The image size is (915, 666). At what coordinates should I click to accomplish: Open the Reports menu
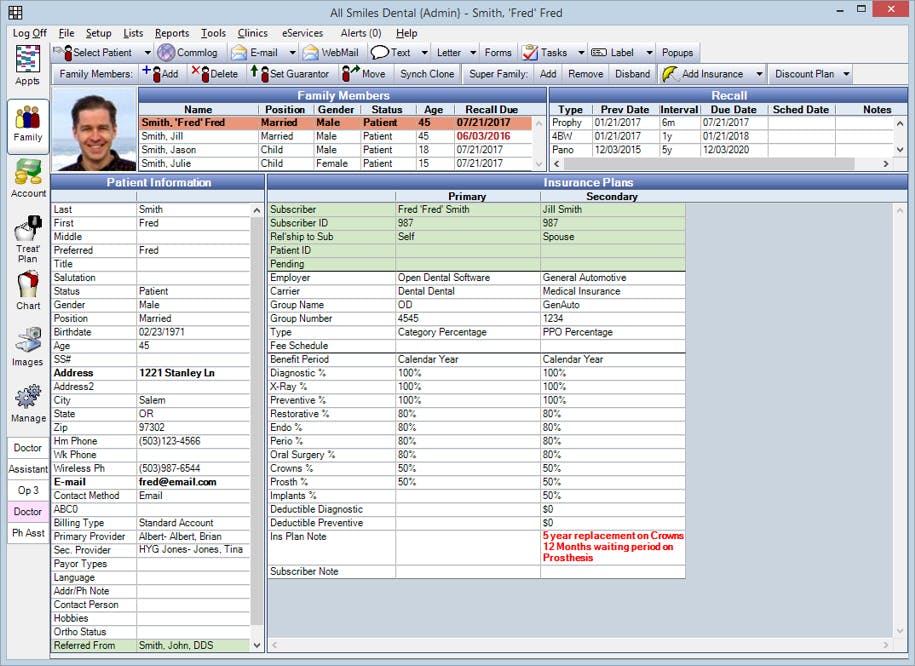click(172, 33)
